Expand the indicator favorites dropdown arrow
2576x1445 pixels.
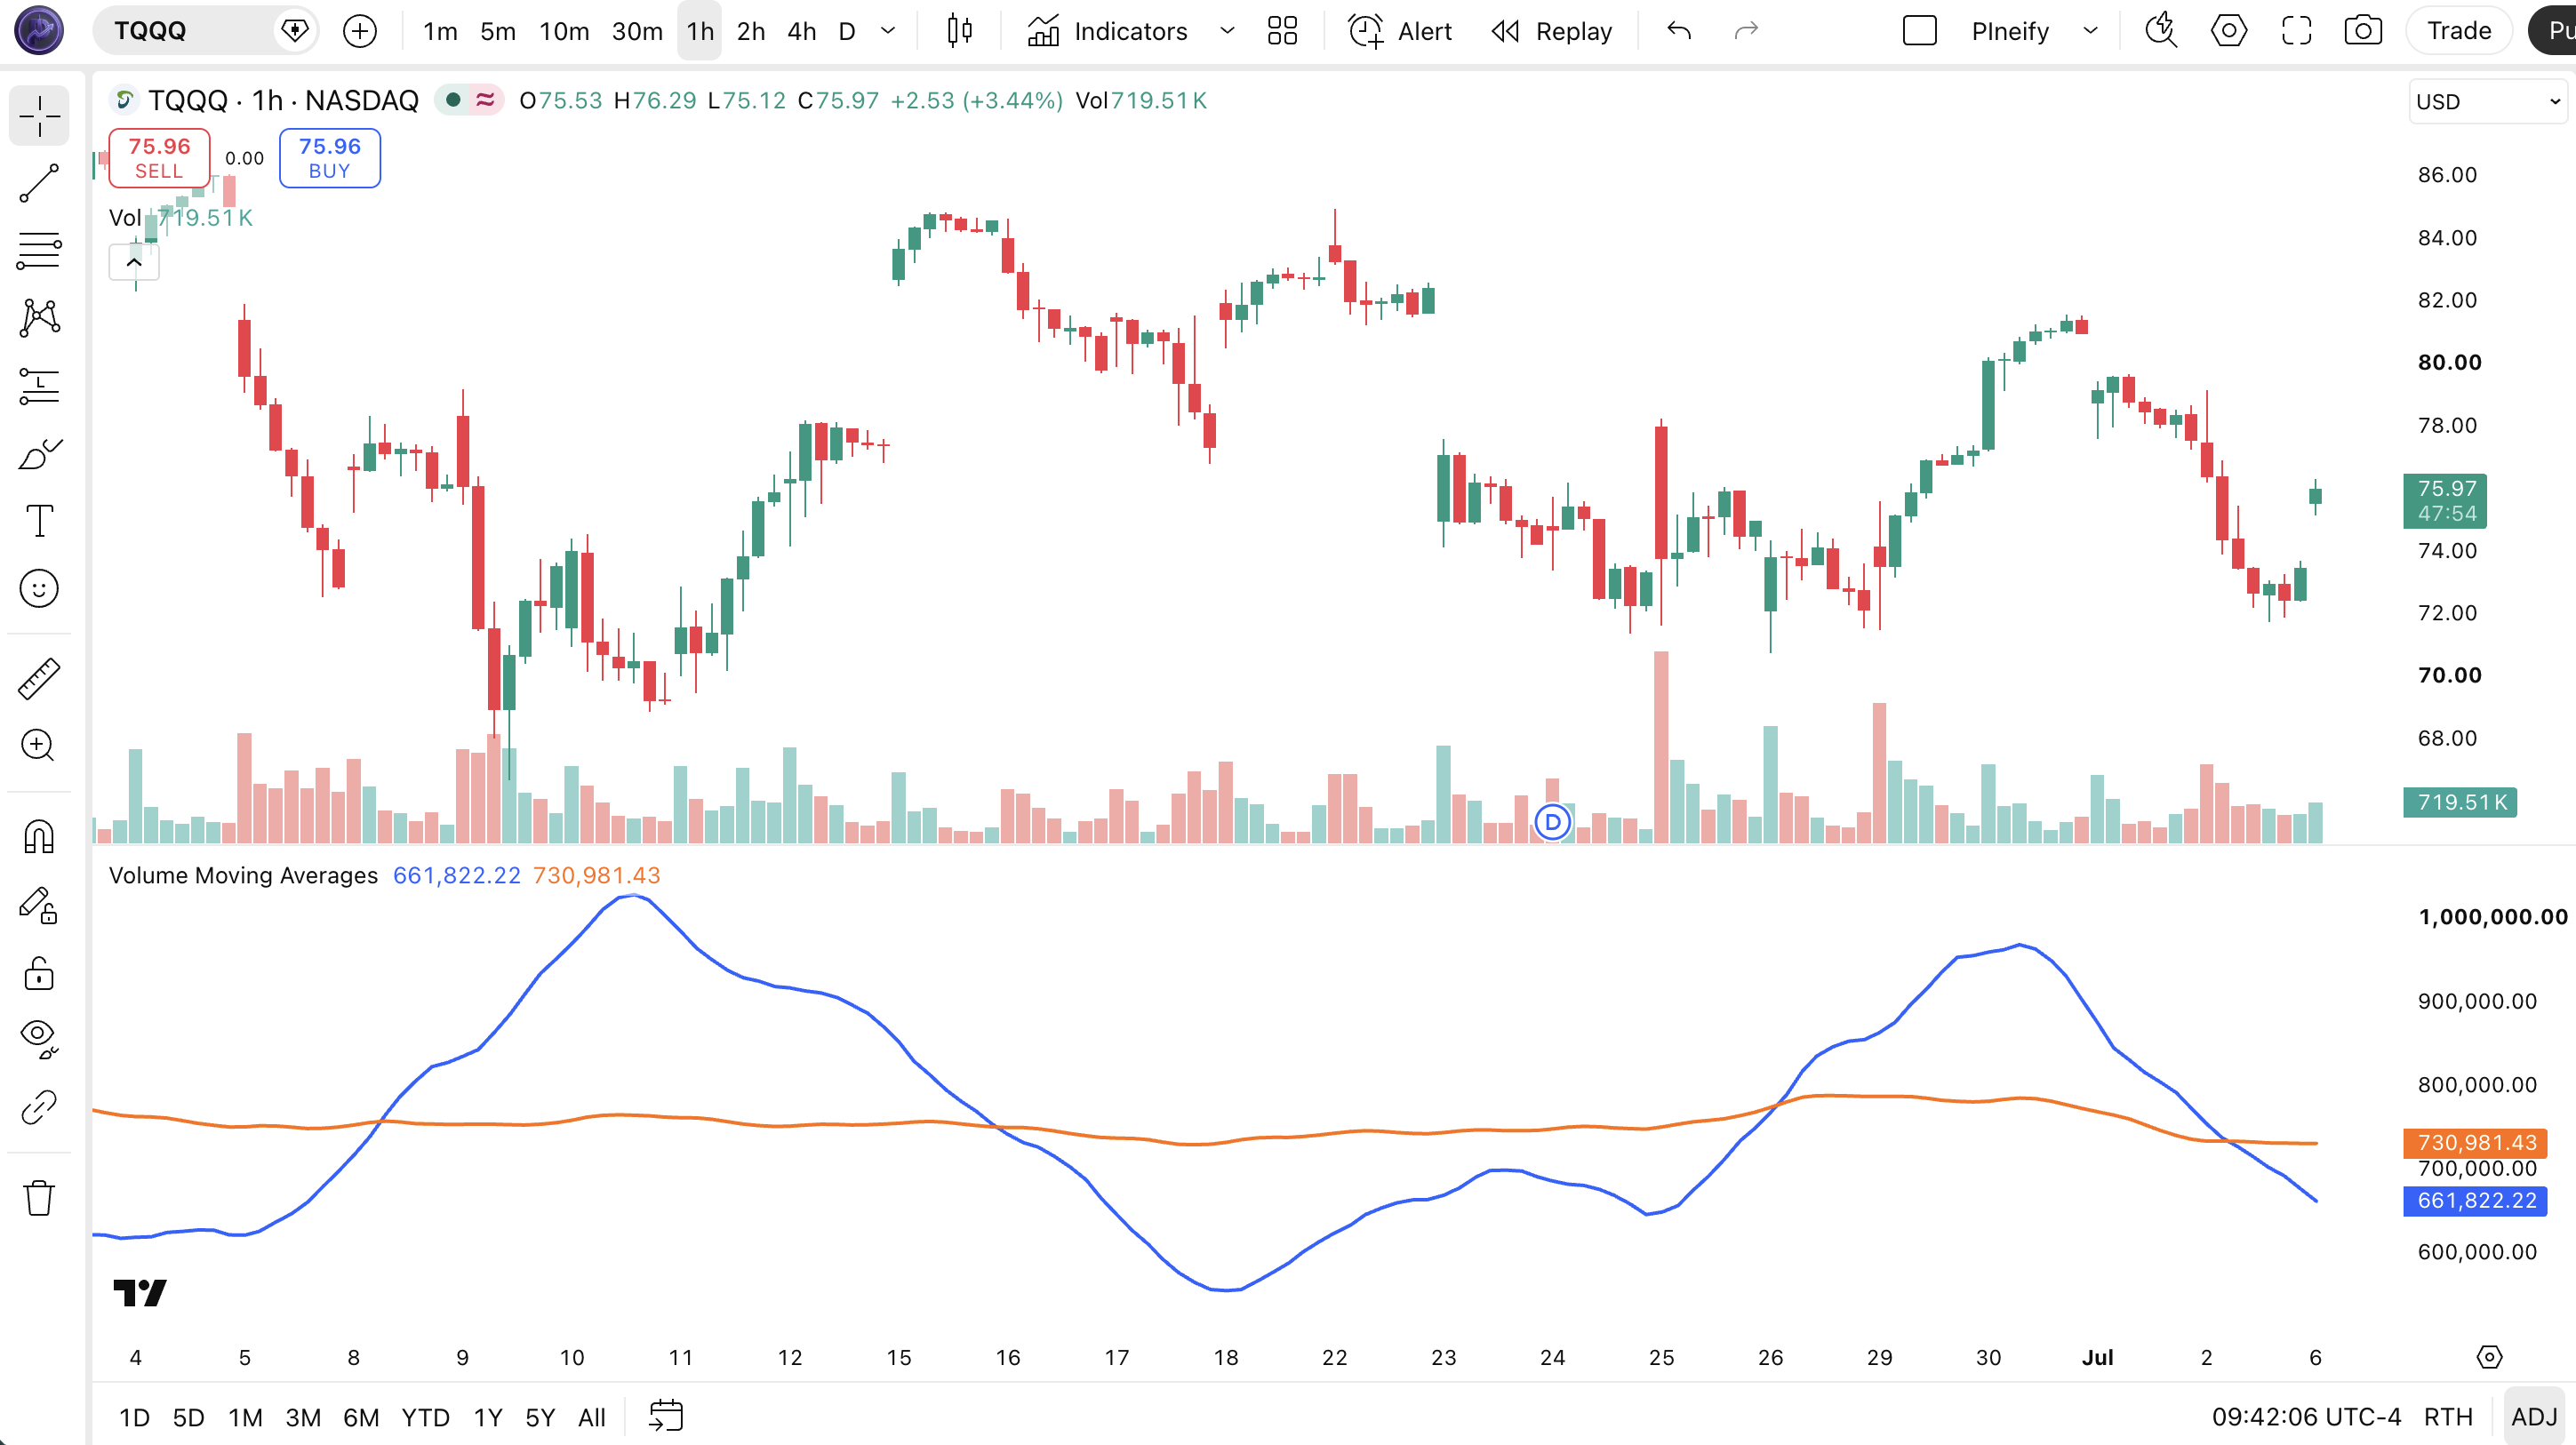1227,31
